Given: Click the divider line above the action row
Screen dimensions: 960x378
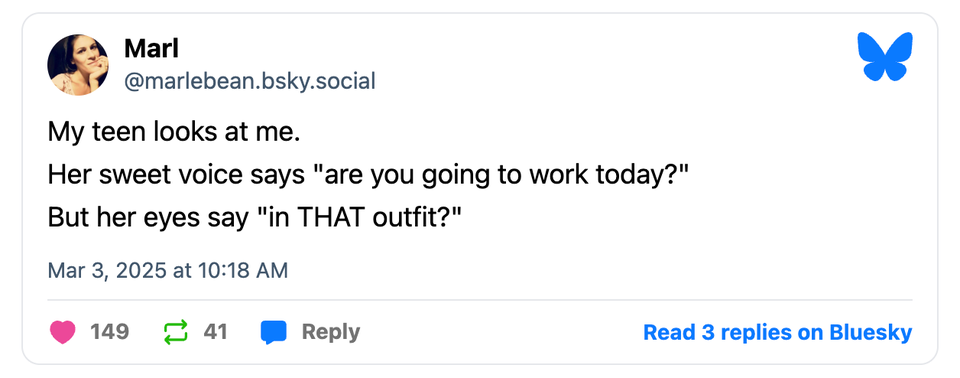Looking at the screenshot, I should (x=480, y=300).
